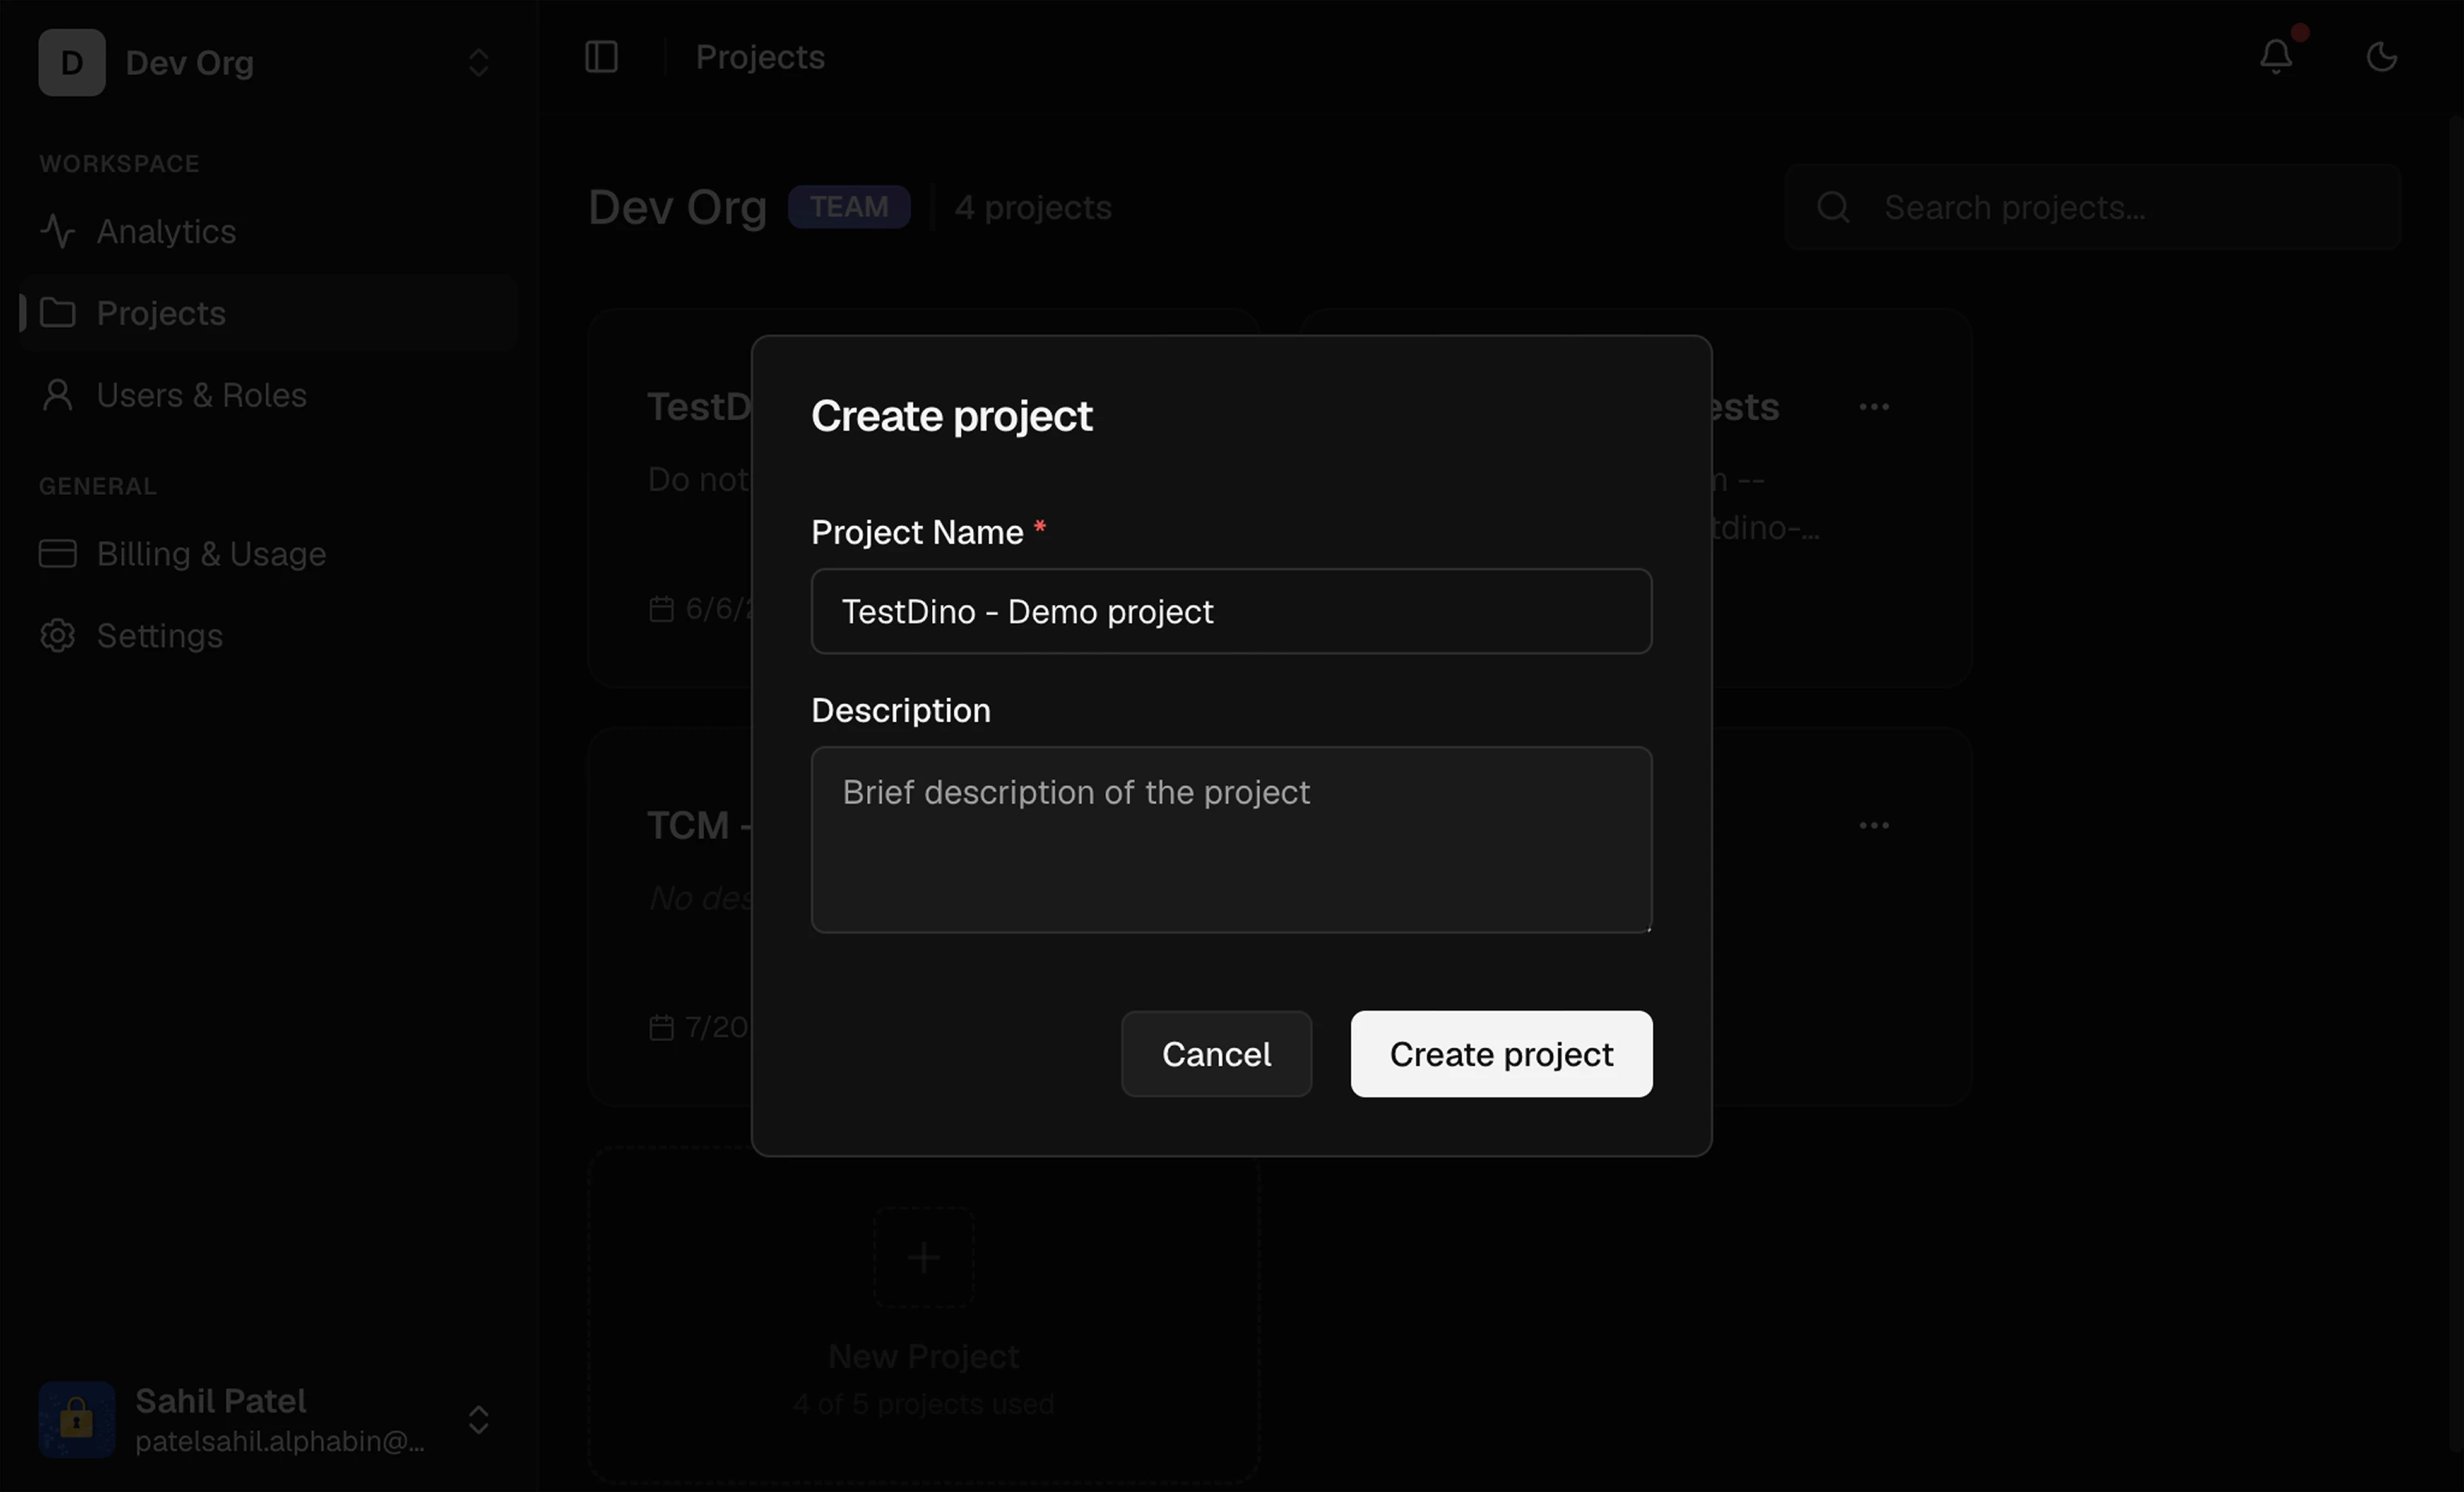Click the TCM project card title
The height and width of the screenshot is (1492, 2464).
coord(699,825)
